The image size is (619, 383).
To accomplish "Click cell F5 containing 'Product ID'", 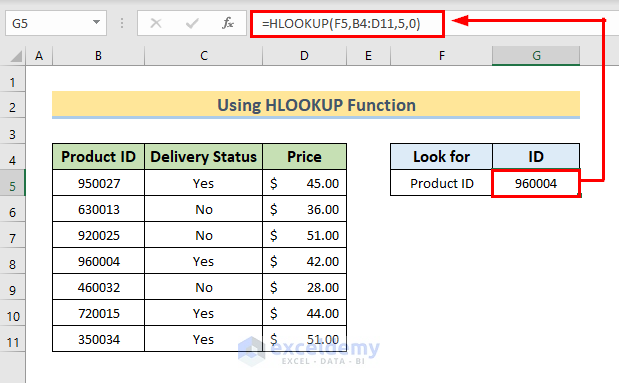I will point(441,183).
